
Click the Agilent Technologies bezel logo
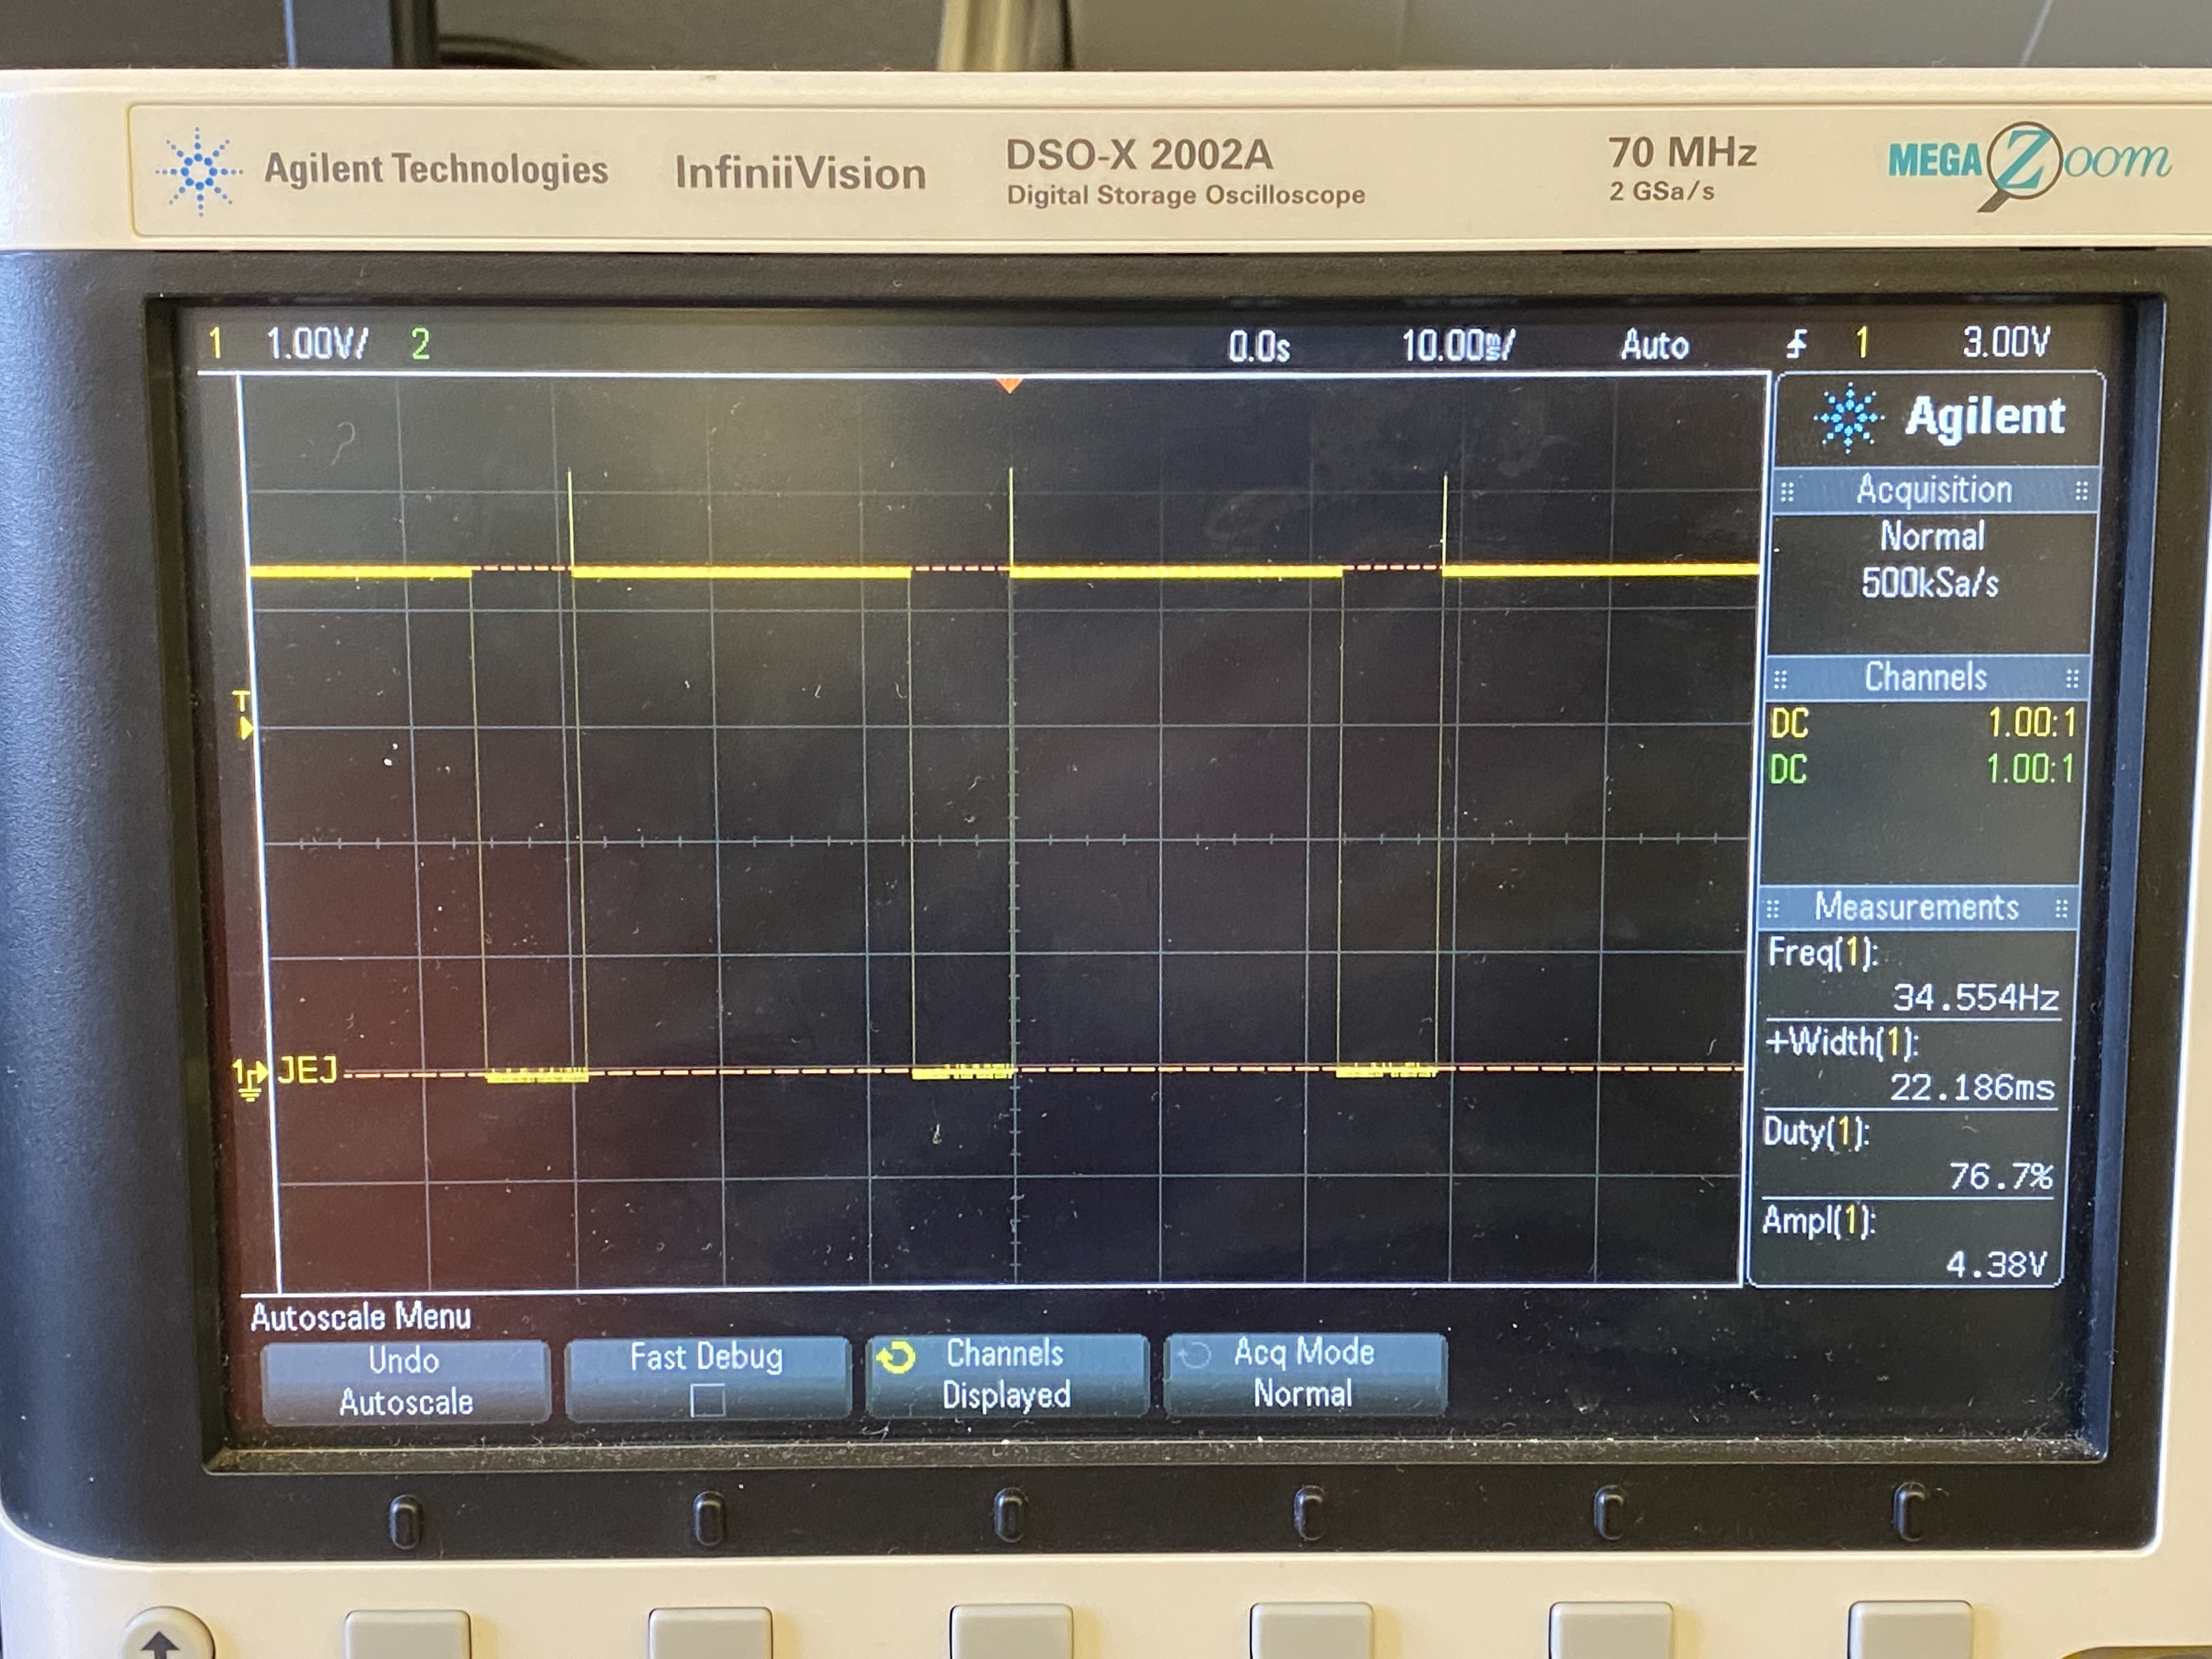tap(383, 170)
